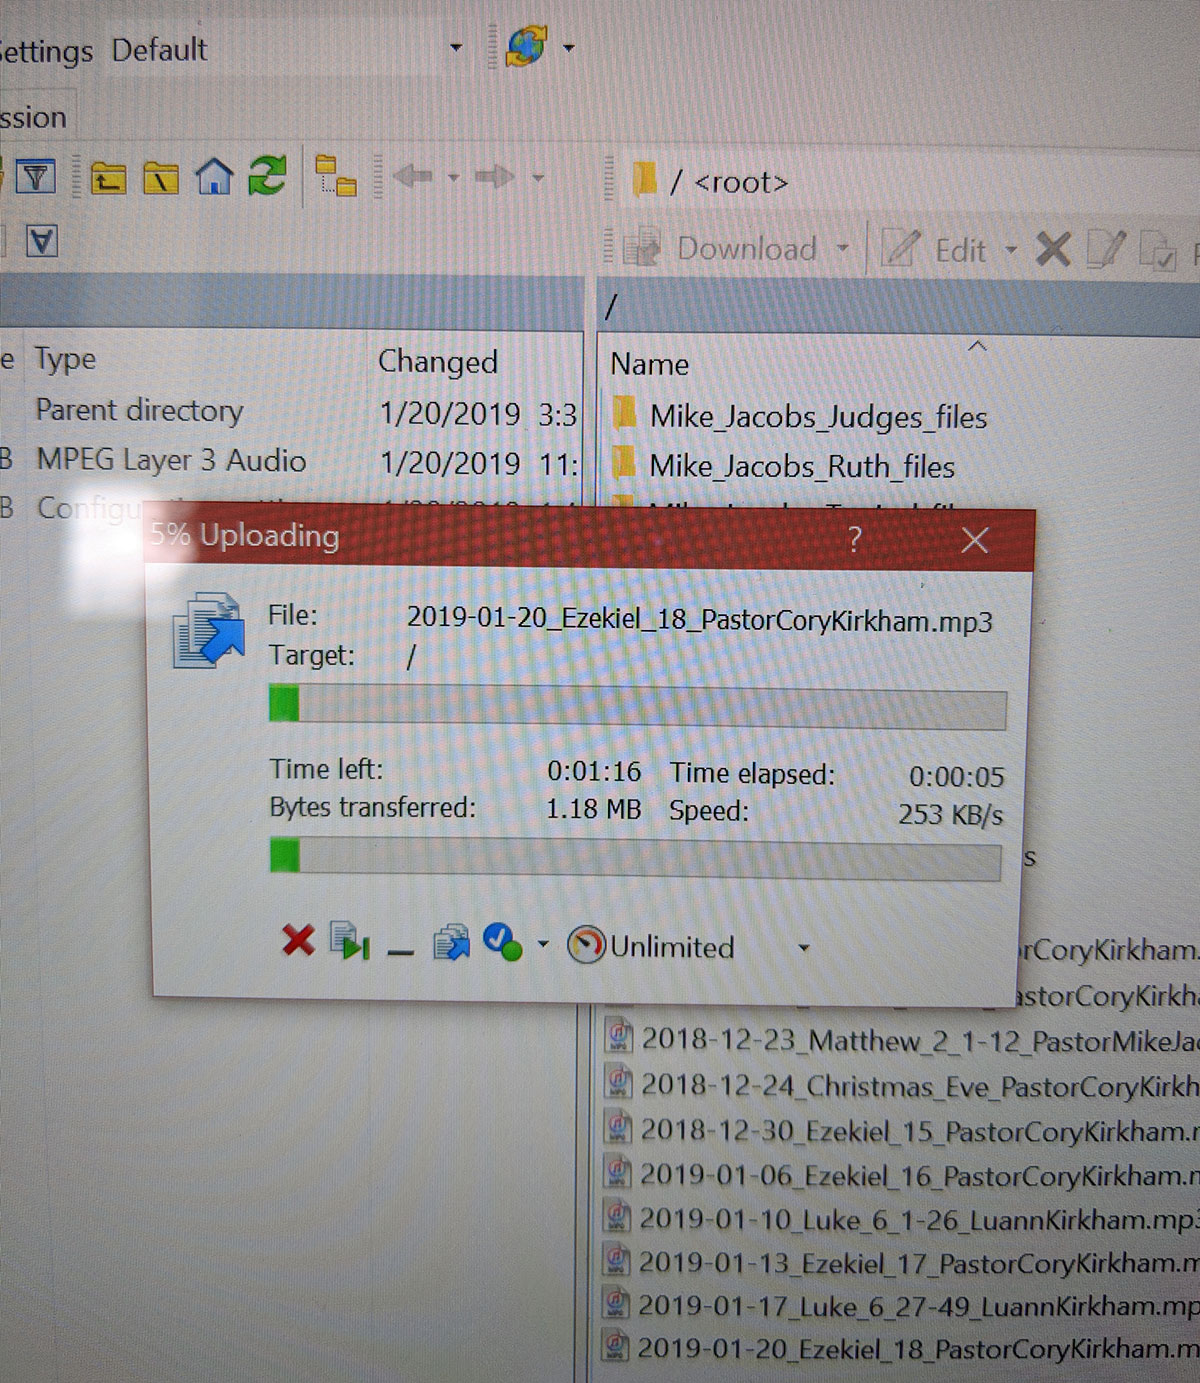Image resolution: width=1200 pixels, height=1383 pixels.
Task: Click the delete X icon in remote toolbar
Action: 1052,249
